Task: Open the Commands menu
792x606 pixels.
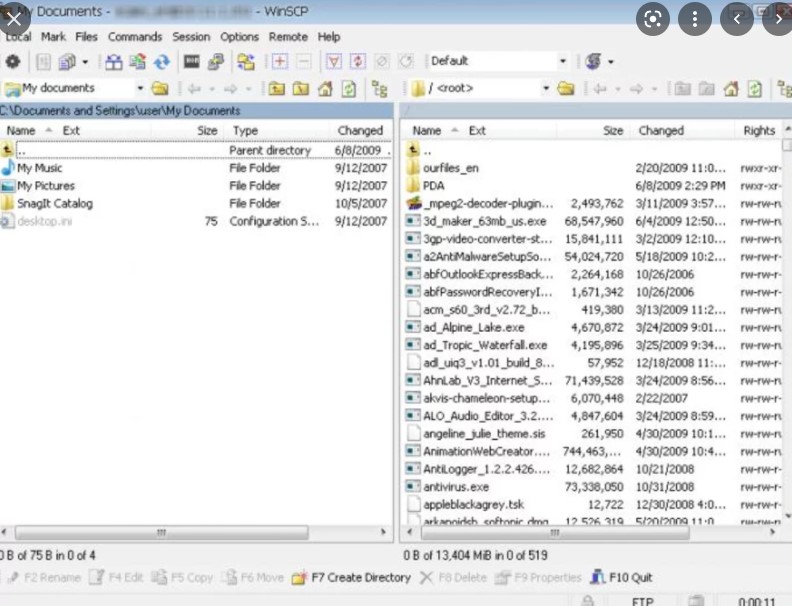Action: [135, 37]
